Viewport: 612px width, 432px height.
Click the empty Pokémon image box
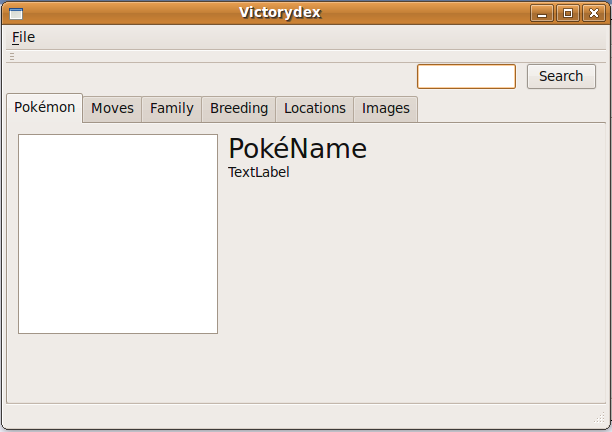pyautogui.click(x=118, y=234)
